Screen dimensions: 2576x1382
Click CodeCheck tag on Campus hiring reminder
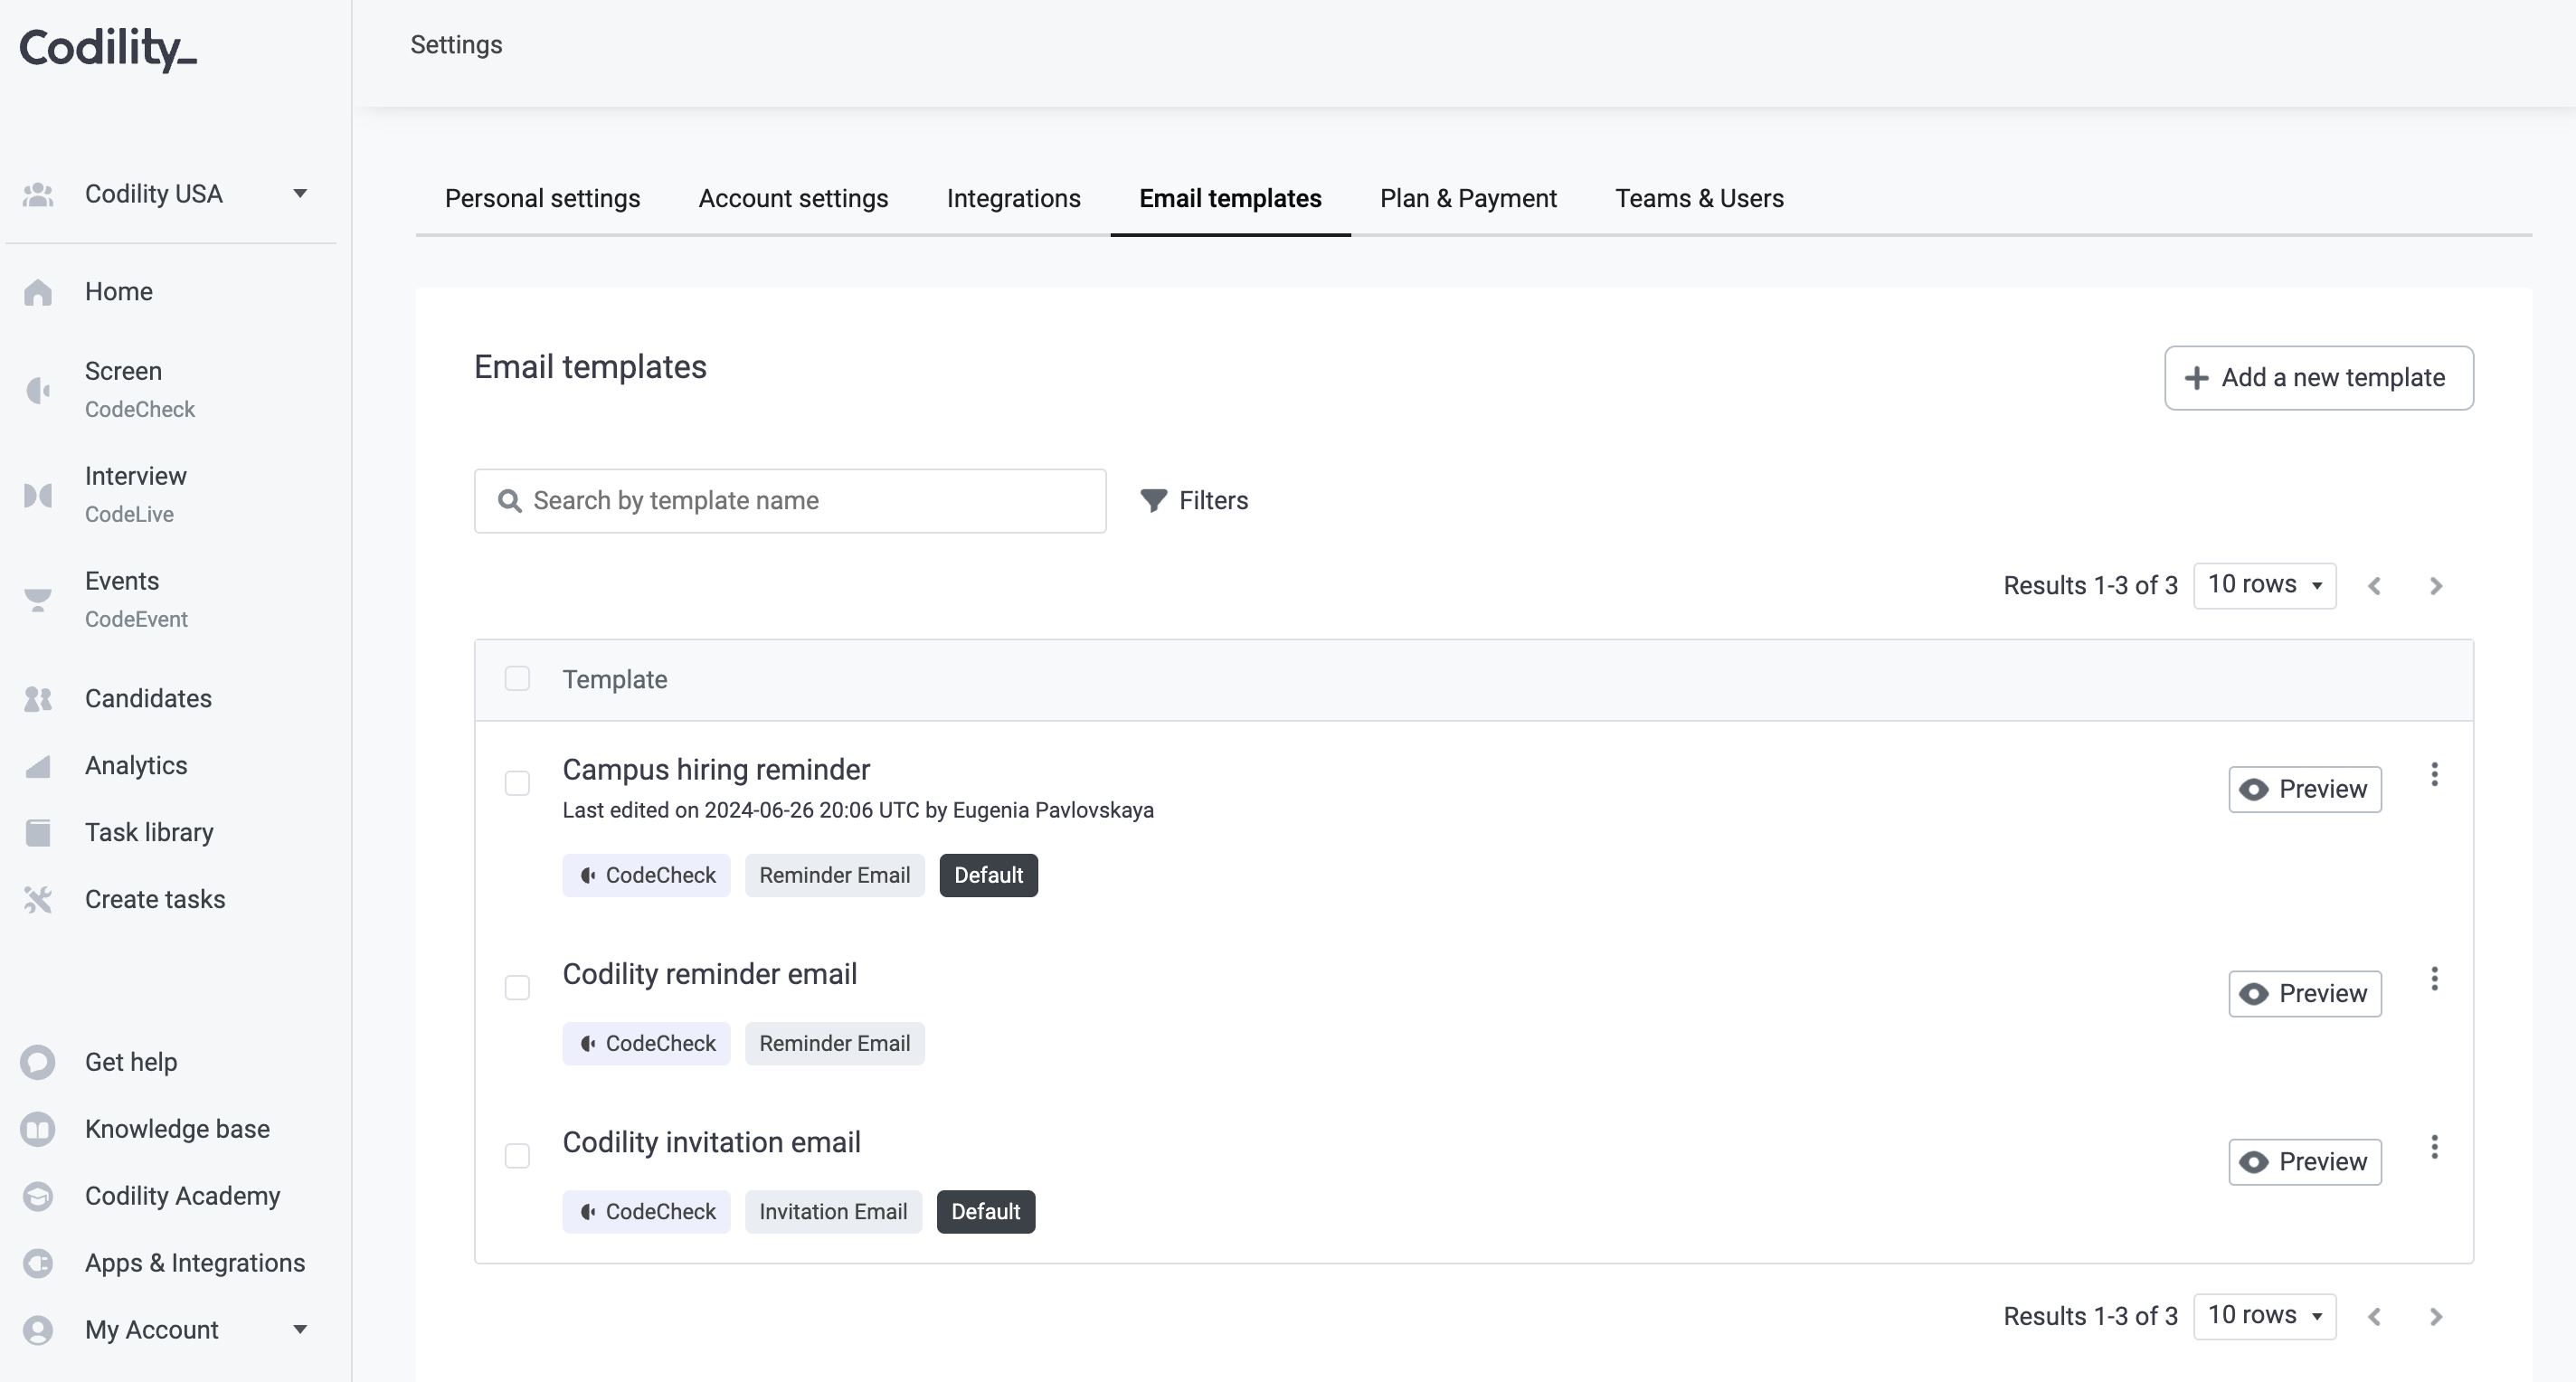click(x=646, y=876)
